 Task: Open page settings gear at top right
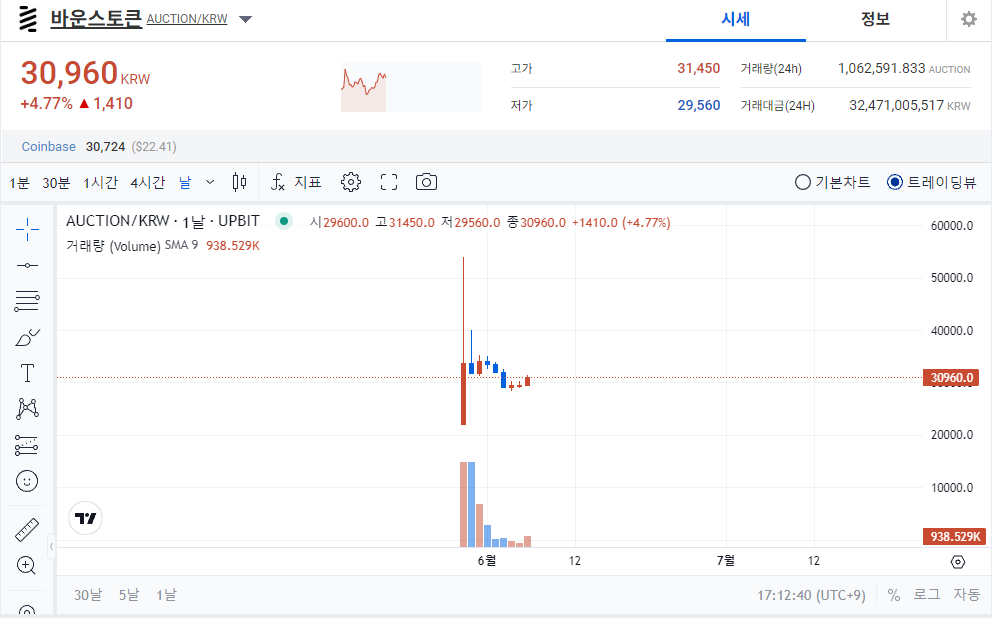969,19
